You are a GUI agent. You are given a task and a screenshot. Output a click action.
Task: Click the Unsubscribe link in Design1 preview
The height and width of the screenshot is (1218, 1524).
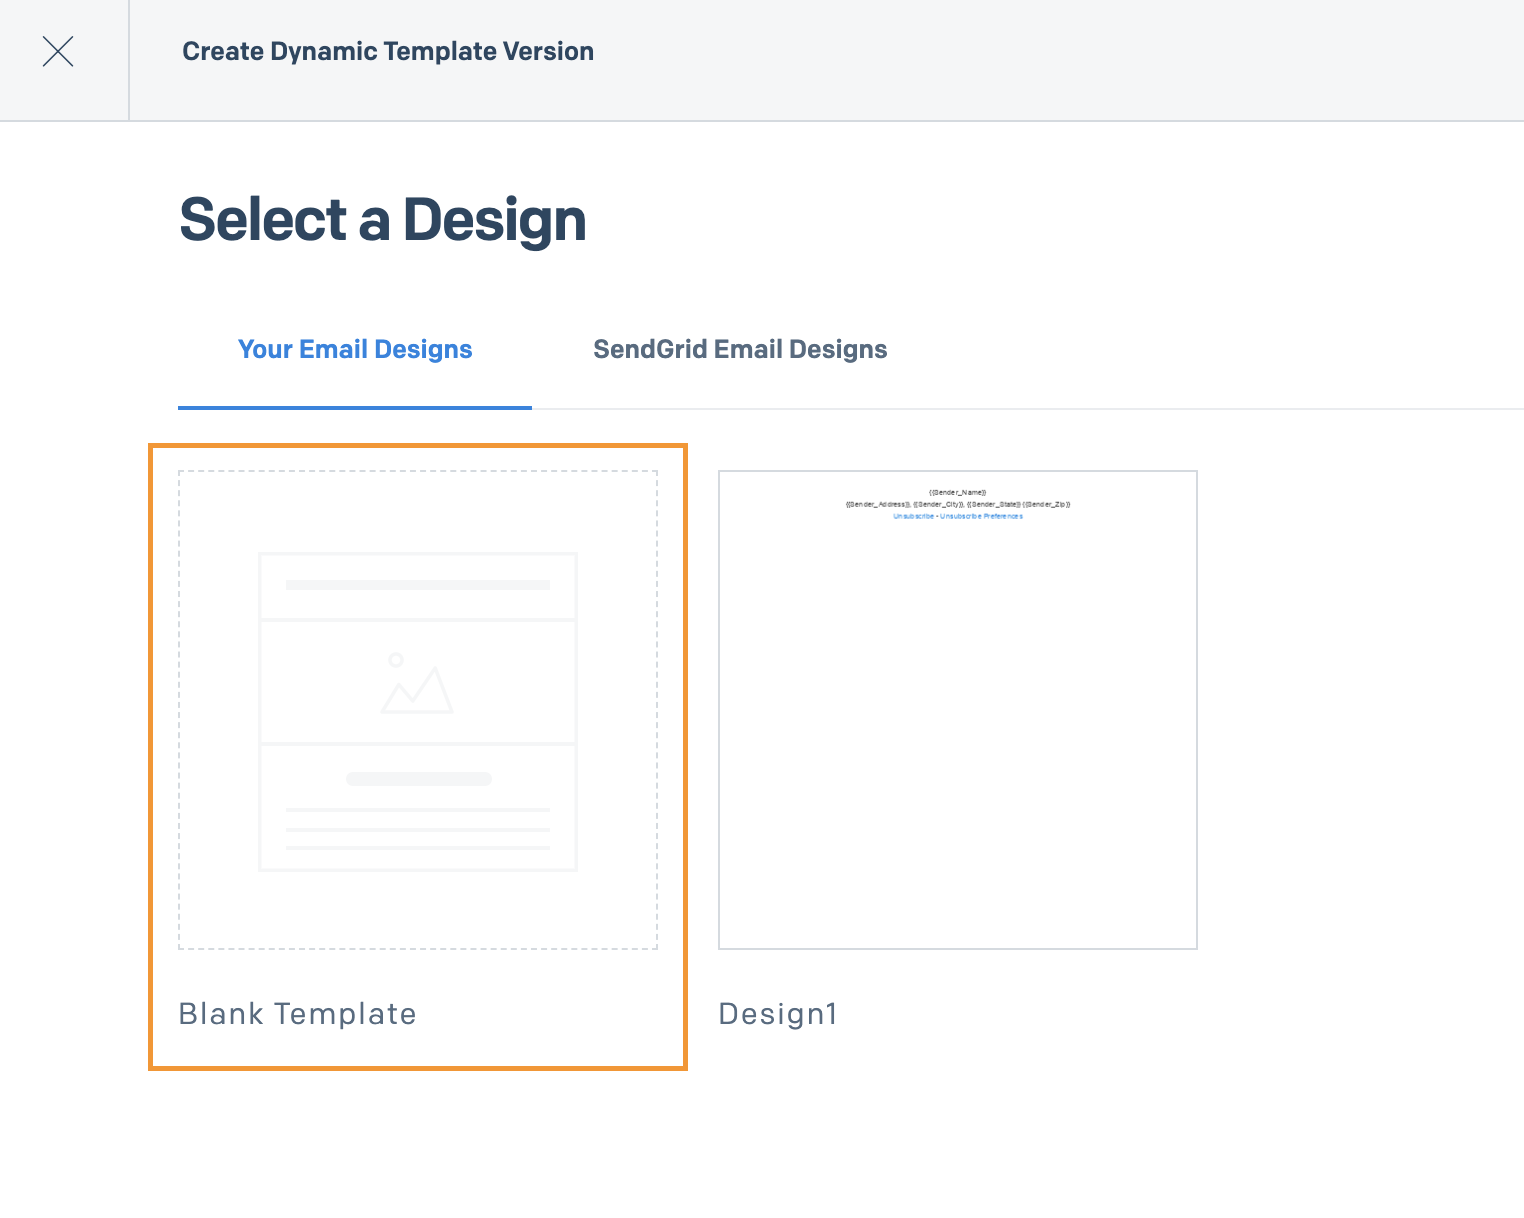[913, 516]
